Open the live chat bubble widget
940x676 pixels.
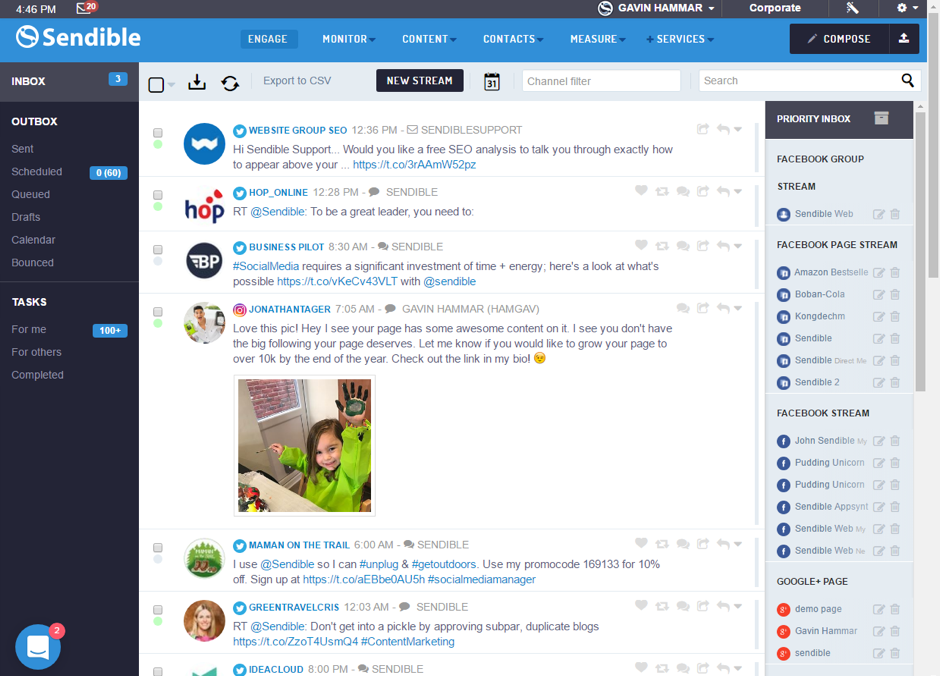pyautogui.click(x=38, y=647)
